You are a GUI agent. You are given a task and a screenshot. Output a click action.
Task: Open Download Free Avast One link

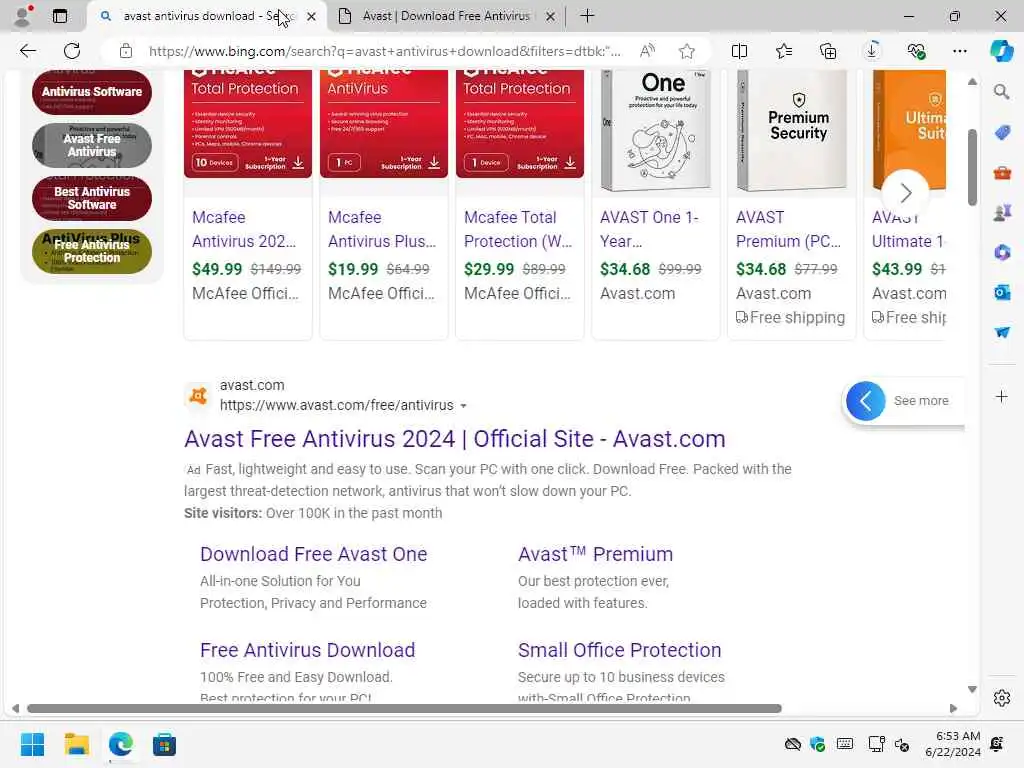point(313,554)
